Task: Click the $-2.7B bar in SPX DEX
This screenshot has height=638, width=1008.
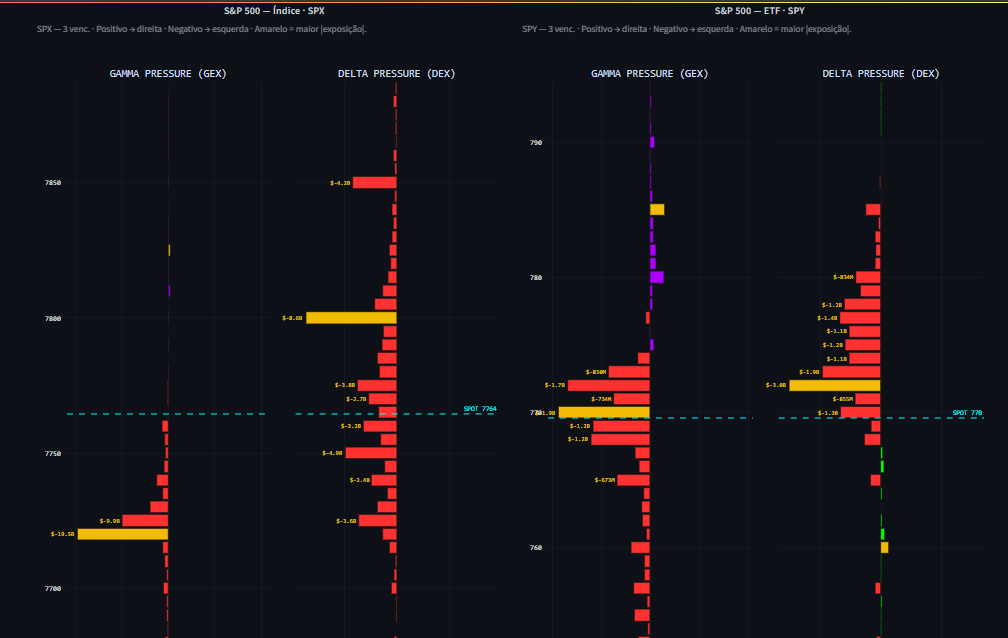Action: tap(382, 399)
